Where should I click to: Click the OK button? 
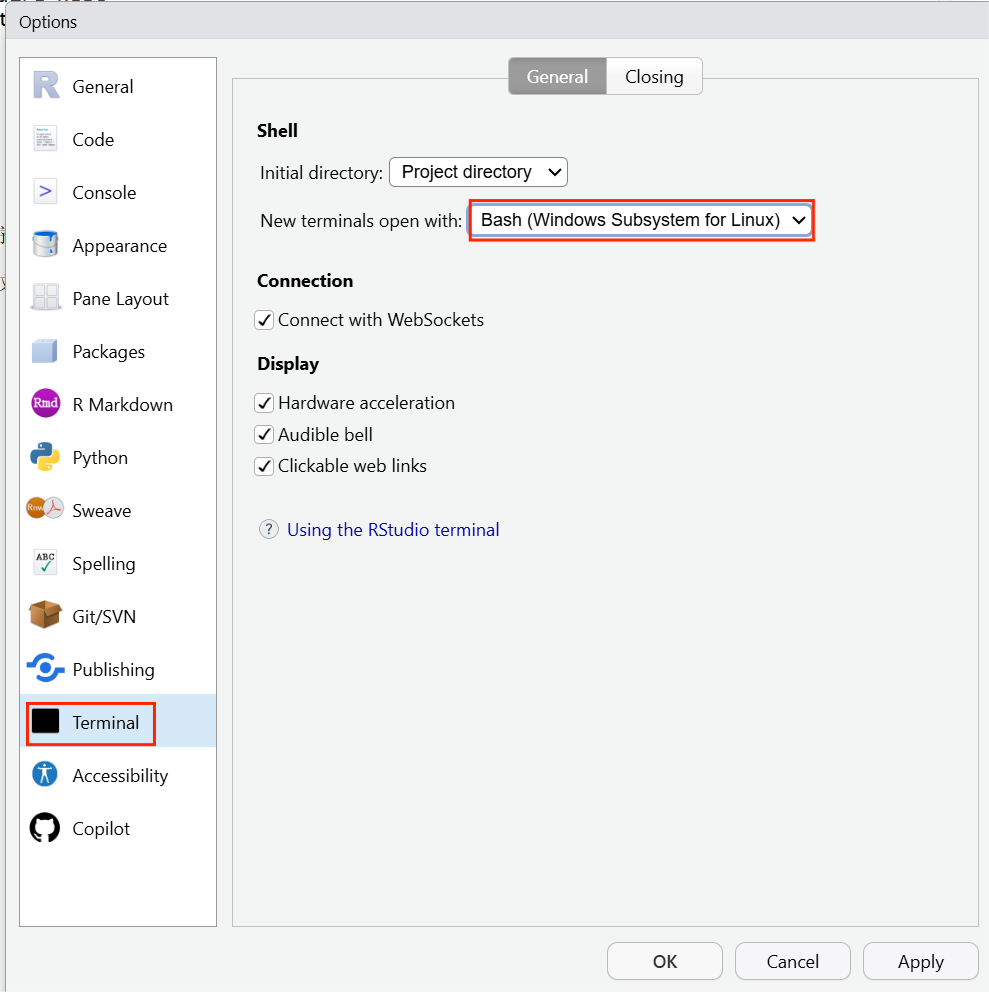click(x=665, y=962)
